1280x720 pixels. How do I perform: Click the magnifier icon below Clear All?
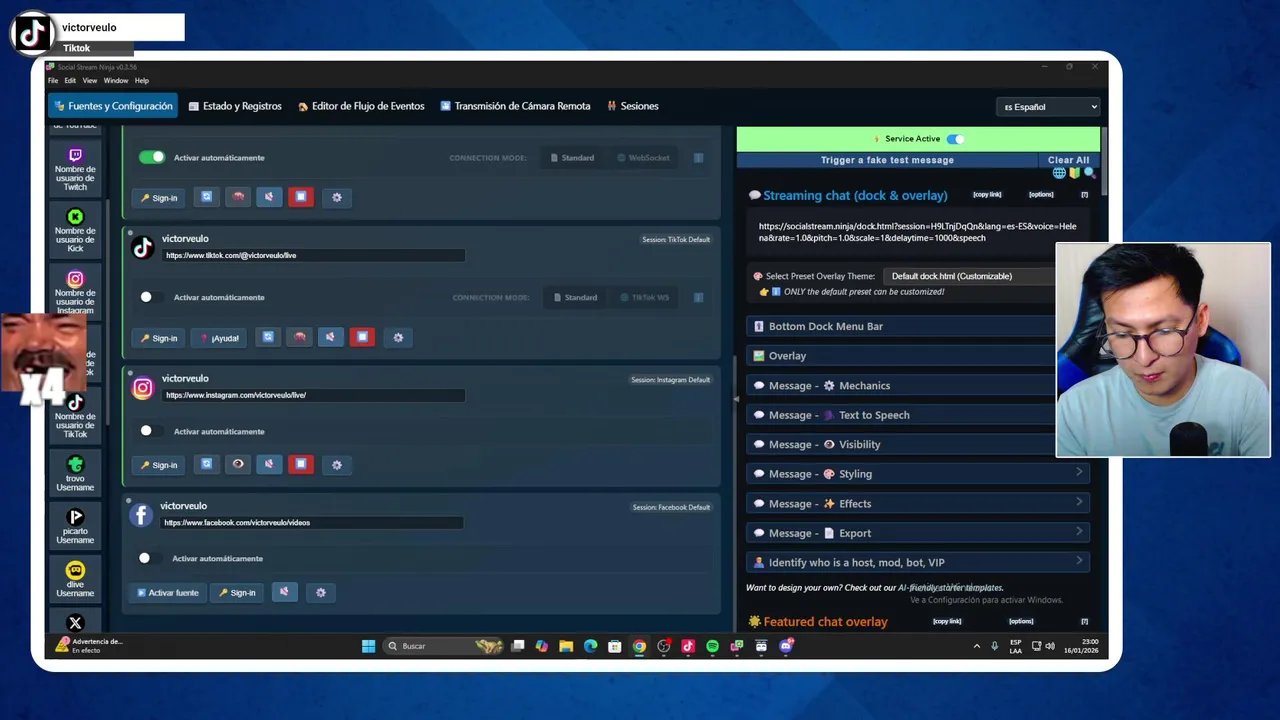click(x=1089, y=173)
